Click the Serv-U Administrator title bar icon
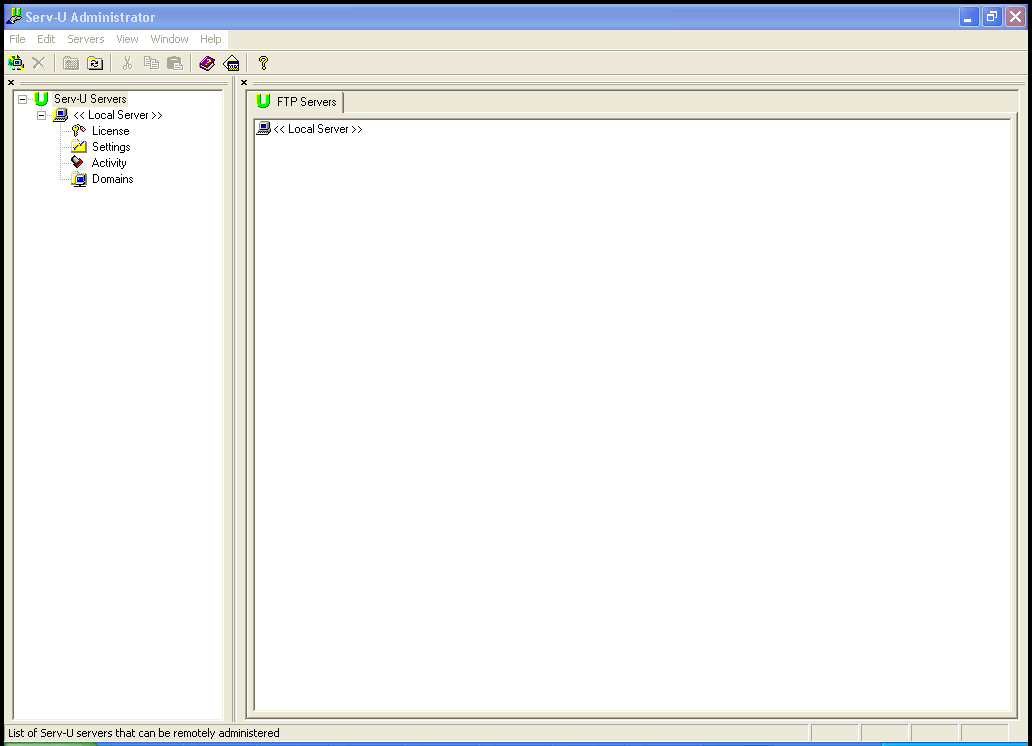Screen dimensions: 1032x746 [x=14, y=16]
